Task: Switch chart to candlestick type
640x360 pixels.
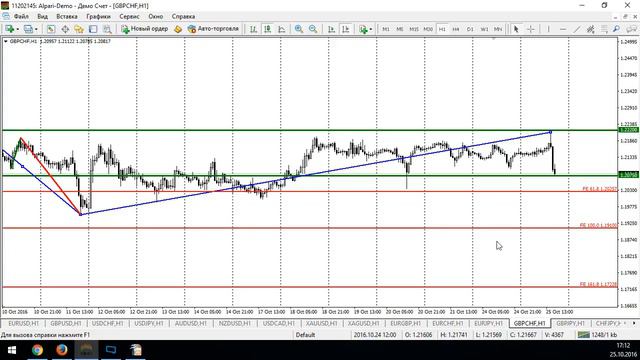Action: click(267, 29)
